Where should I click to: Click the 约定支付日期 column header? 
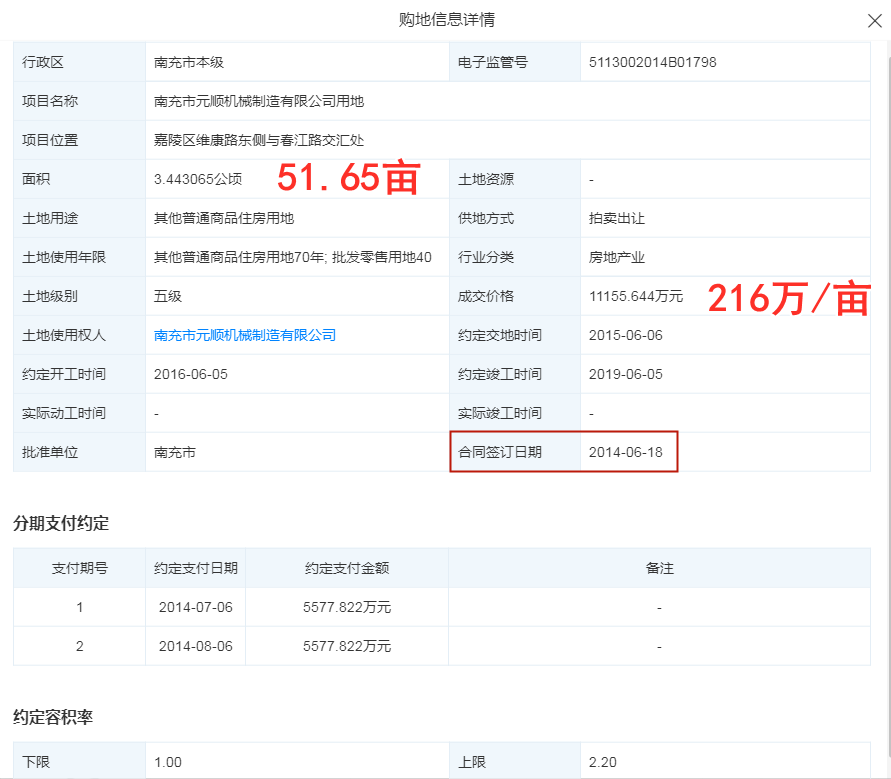(195, 568)
